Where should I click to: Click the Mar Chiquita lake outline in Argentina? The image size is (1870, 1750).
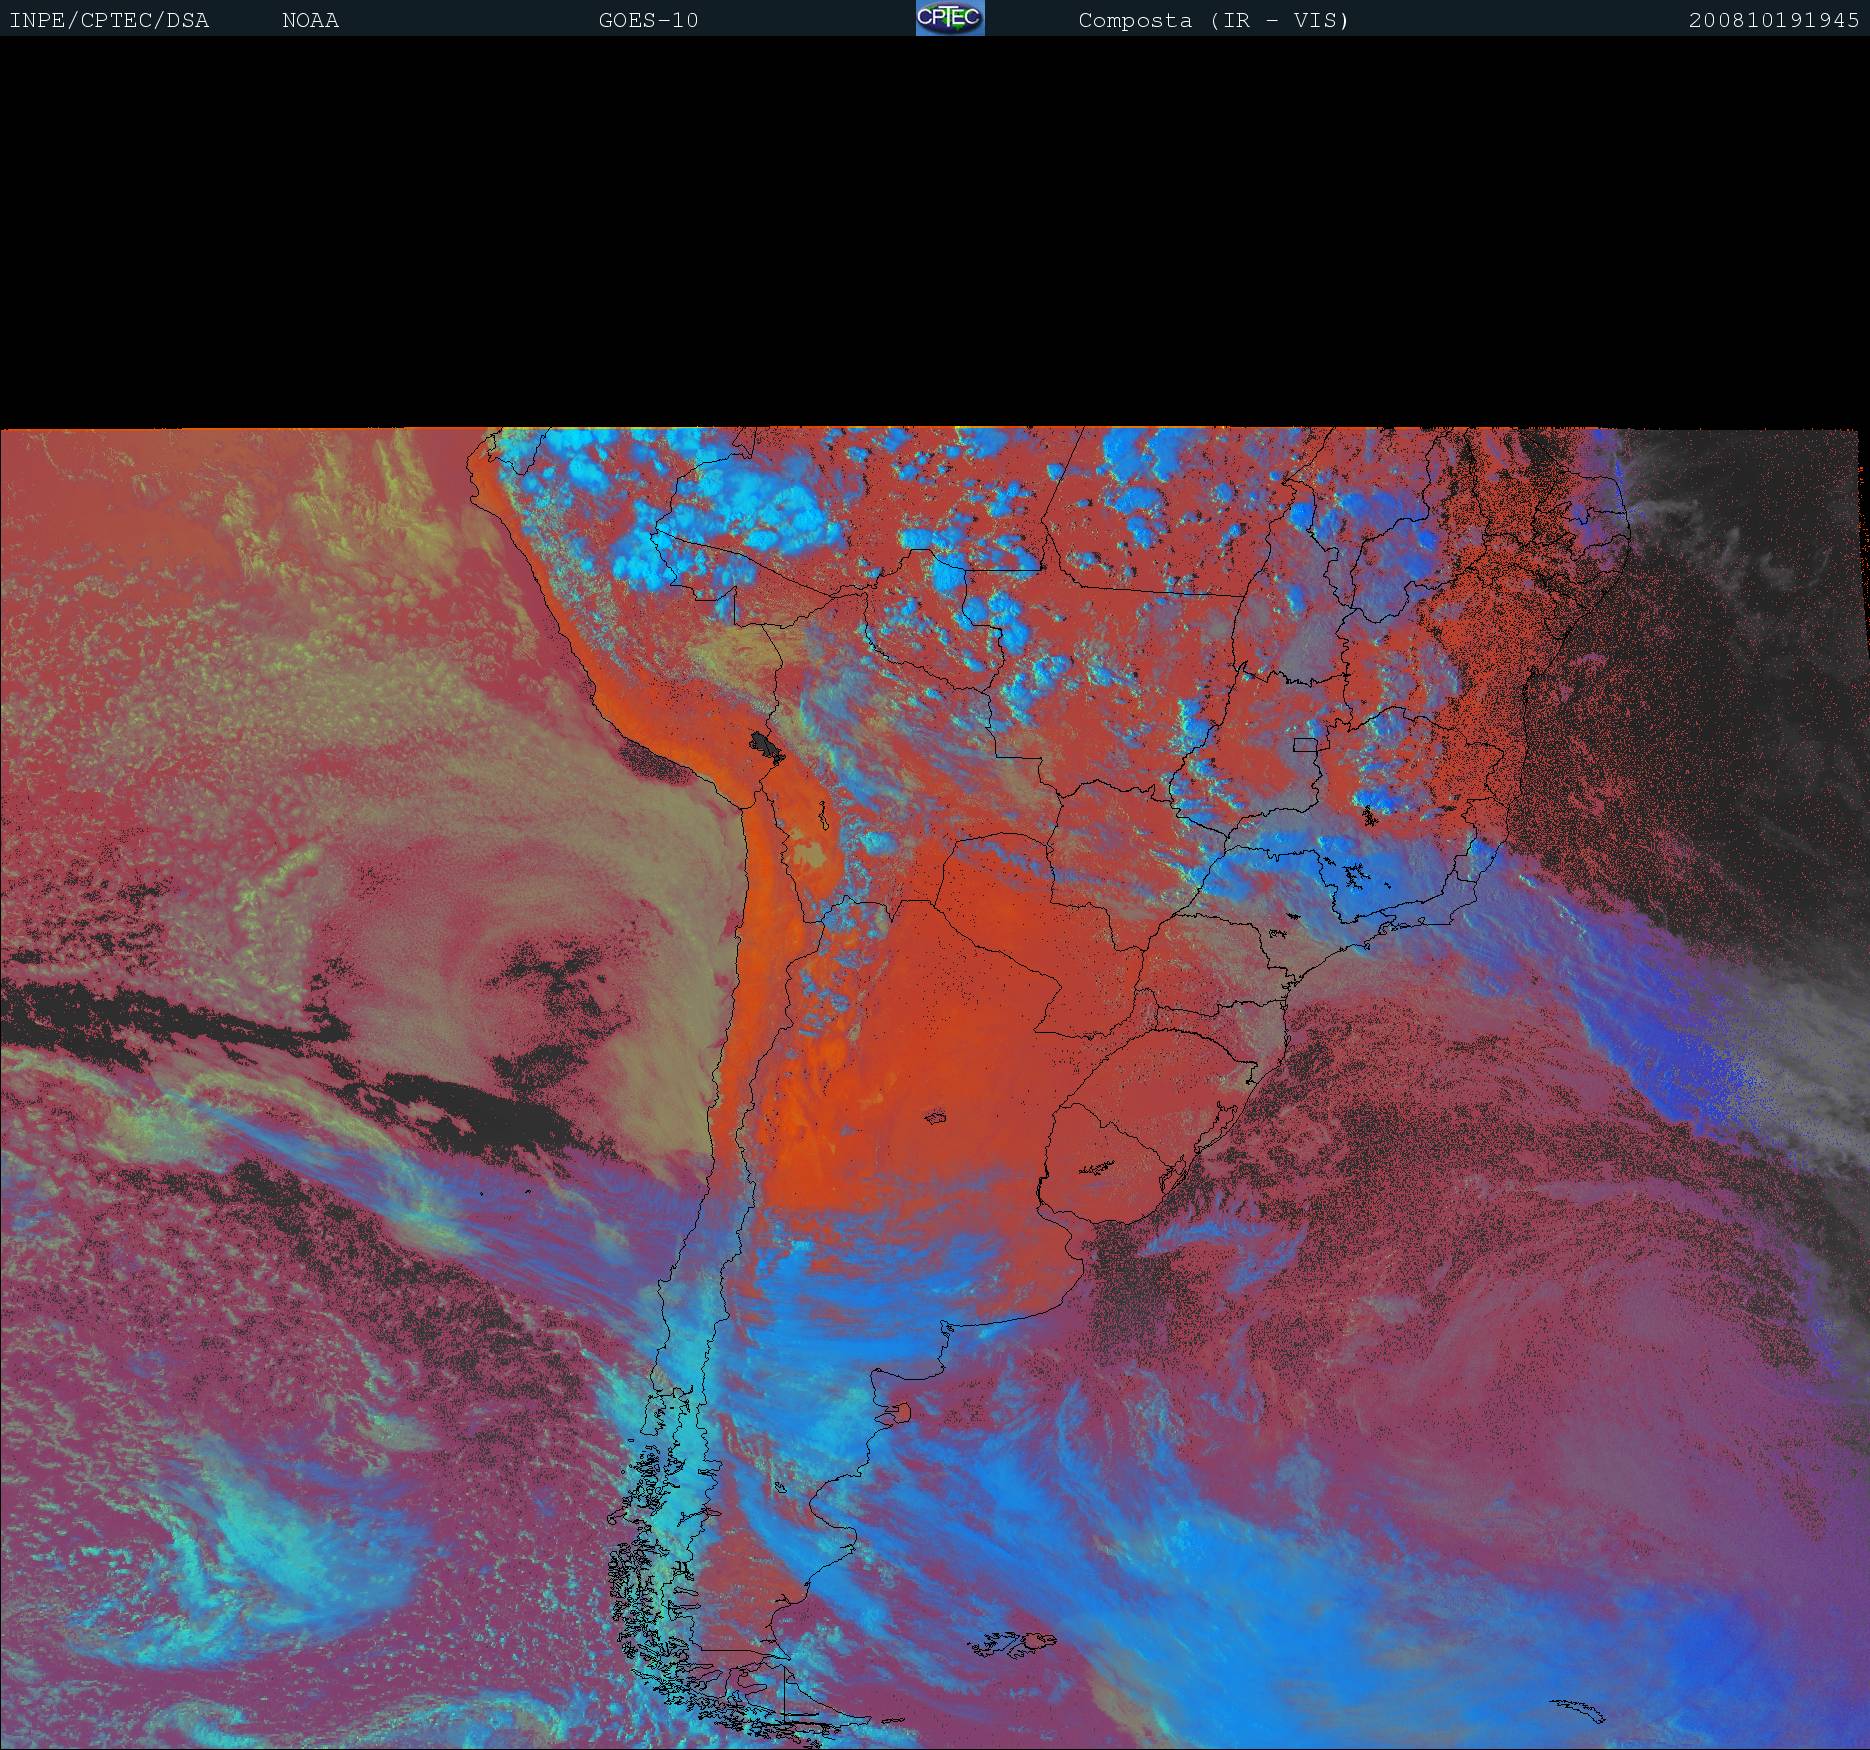[x=937, y=1116]
